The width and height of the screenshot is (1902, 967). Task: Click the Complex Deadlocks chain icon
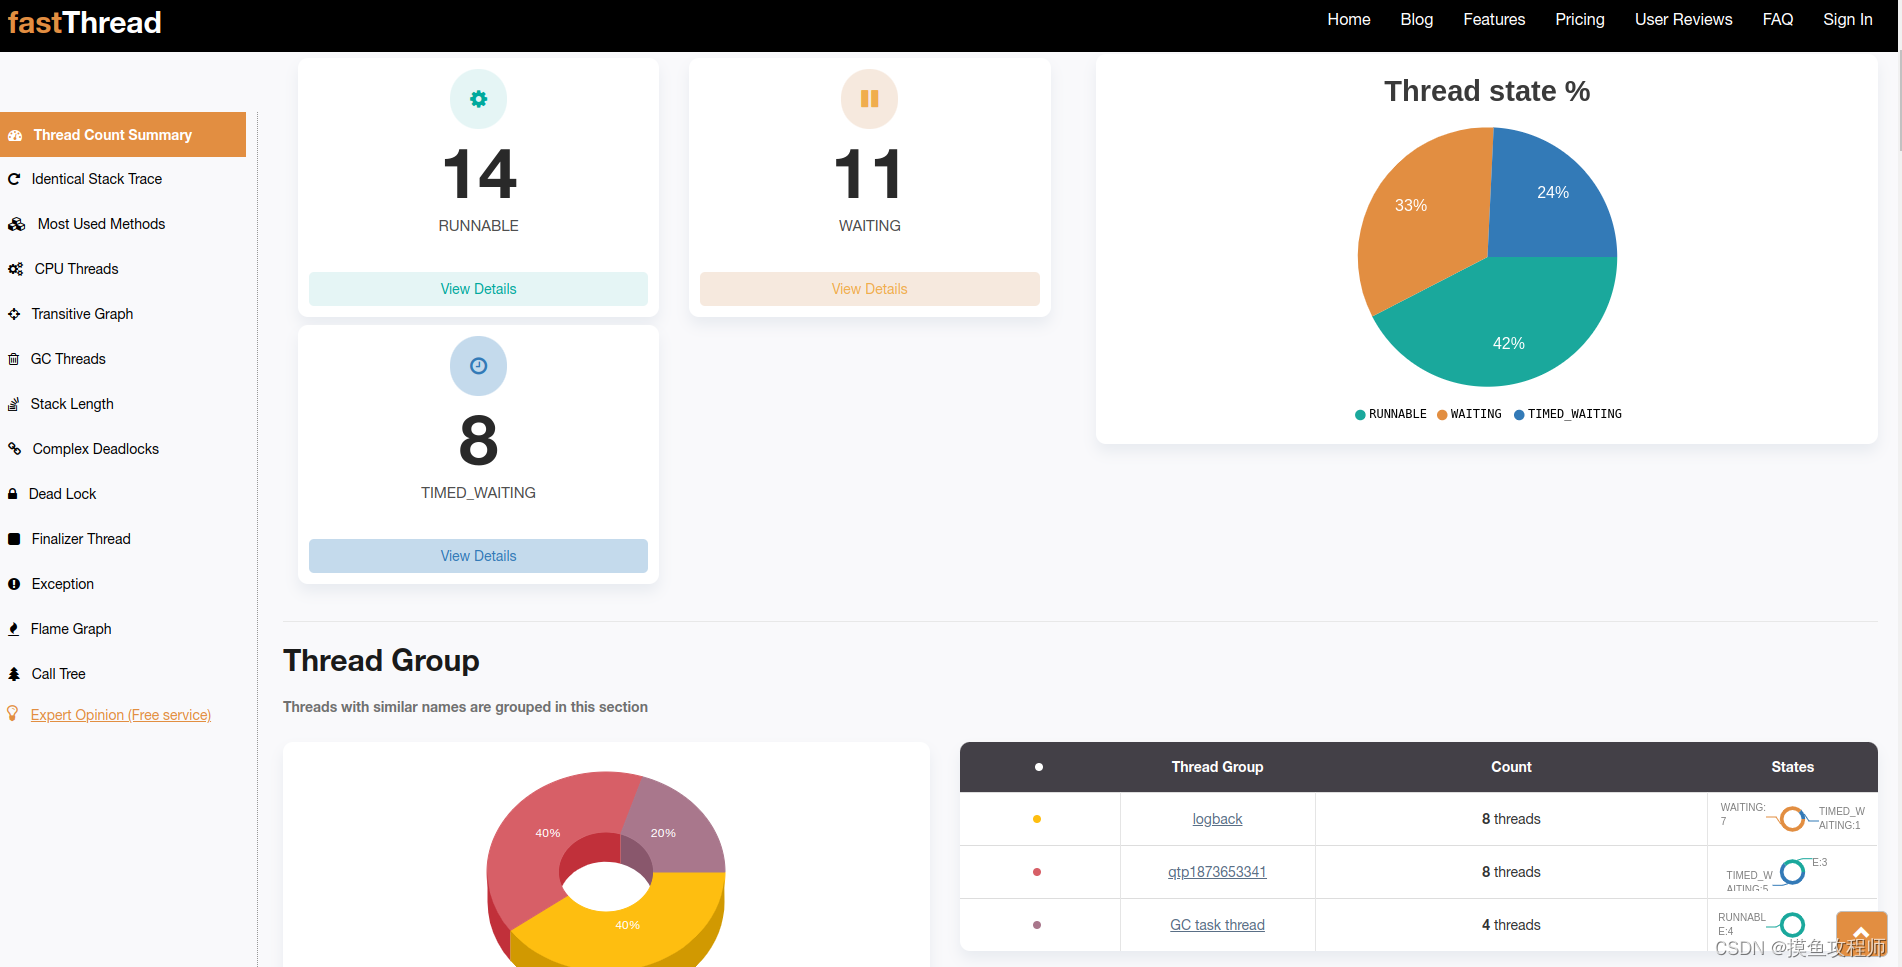tap(15, 449)
